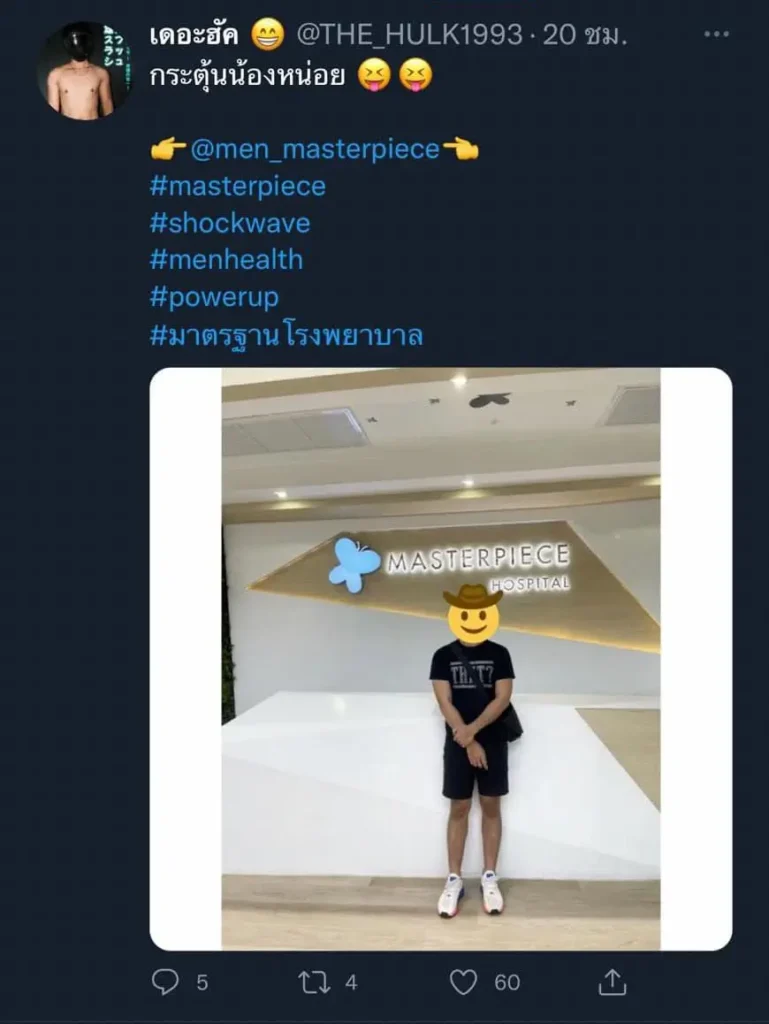The width and height of the screenshot is (769, 1024).
Task: Click the #powerup hashtag
Action: 214,297
